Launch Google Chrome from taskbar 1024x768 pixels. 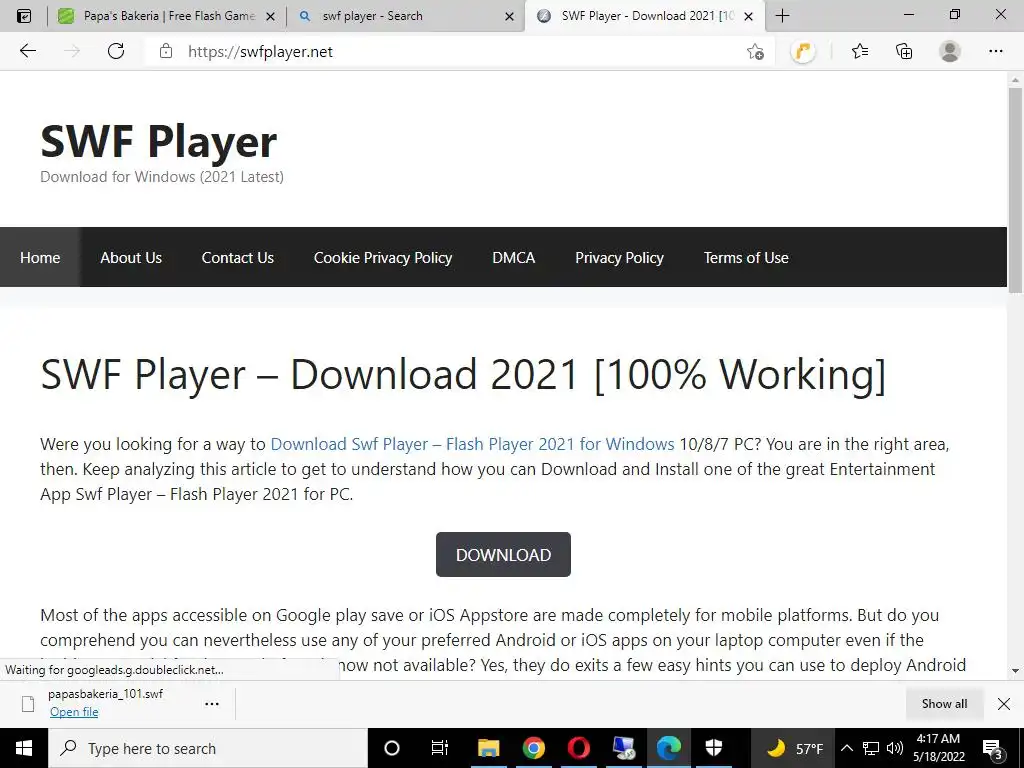pos(534,748)
